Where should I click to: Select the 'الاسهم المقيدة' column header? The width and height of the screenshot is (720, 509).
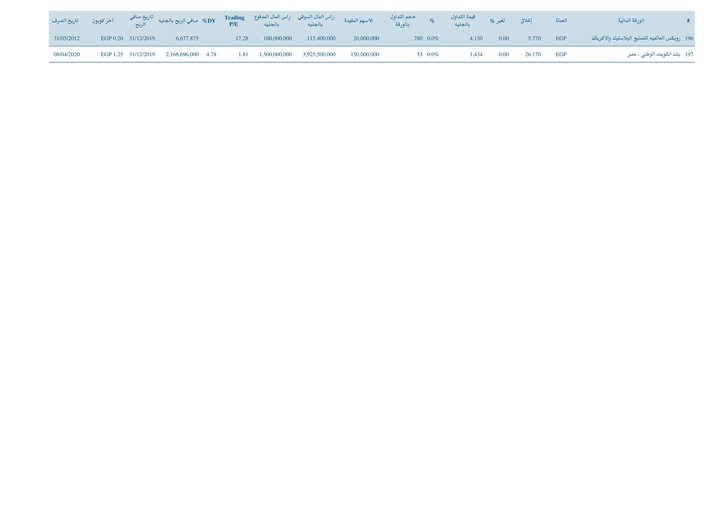359,21
